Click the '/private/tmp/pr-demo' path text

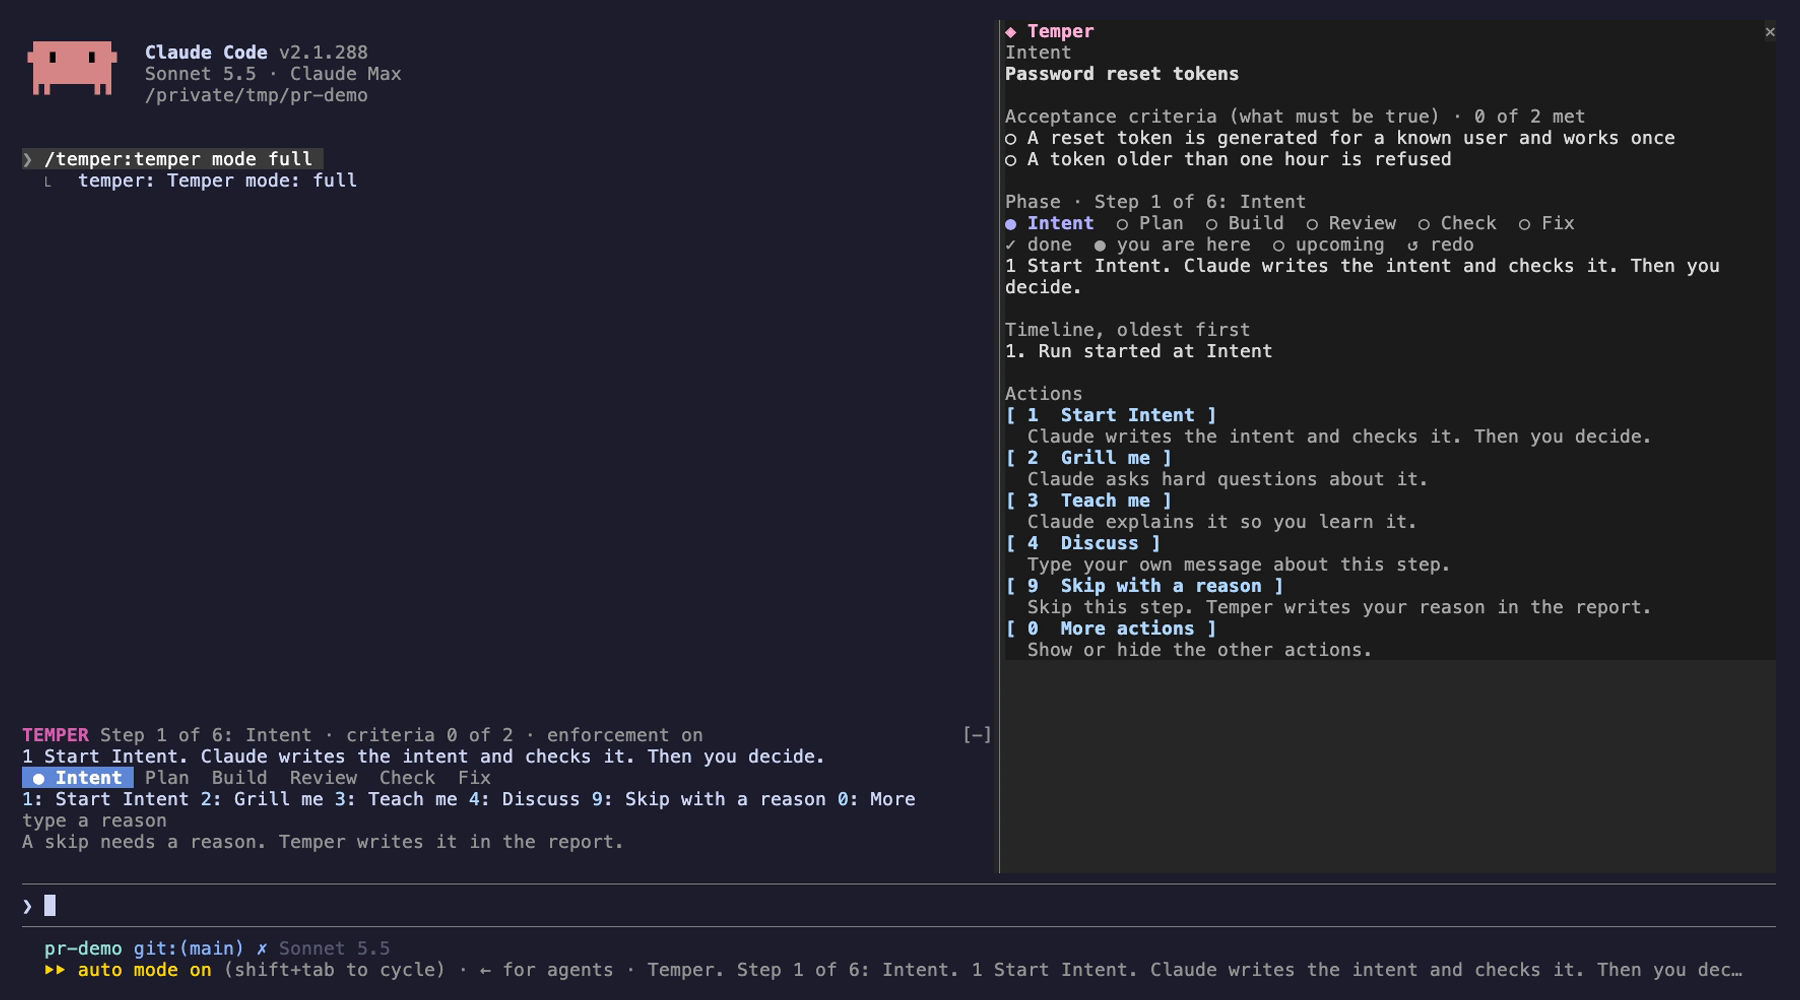point(256,96)
